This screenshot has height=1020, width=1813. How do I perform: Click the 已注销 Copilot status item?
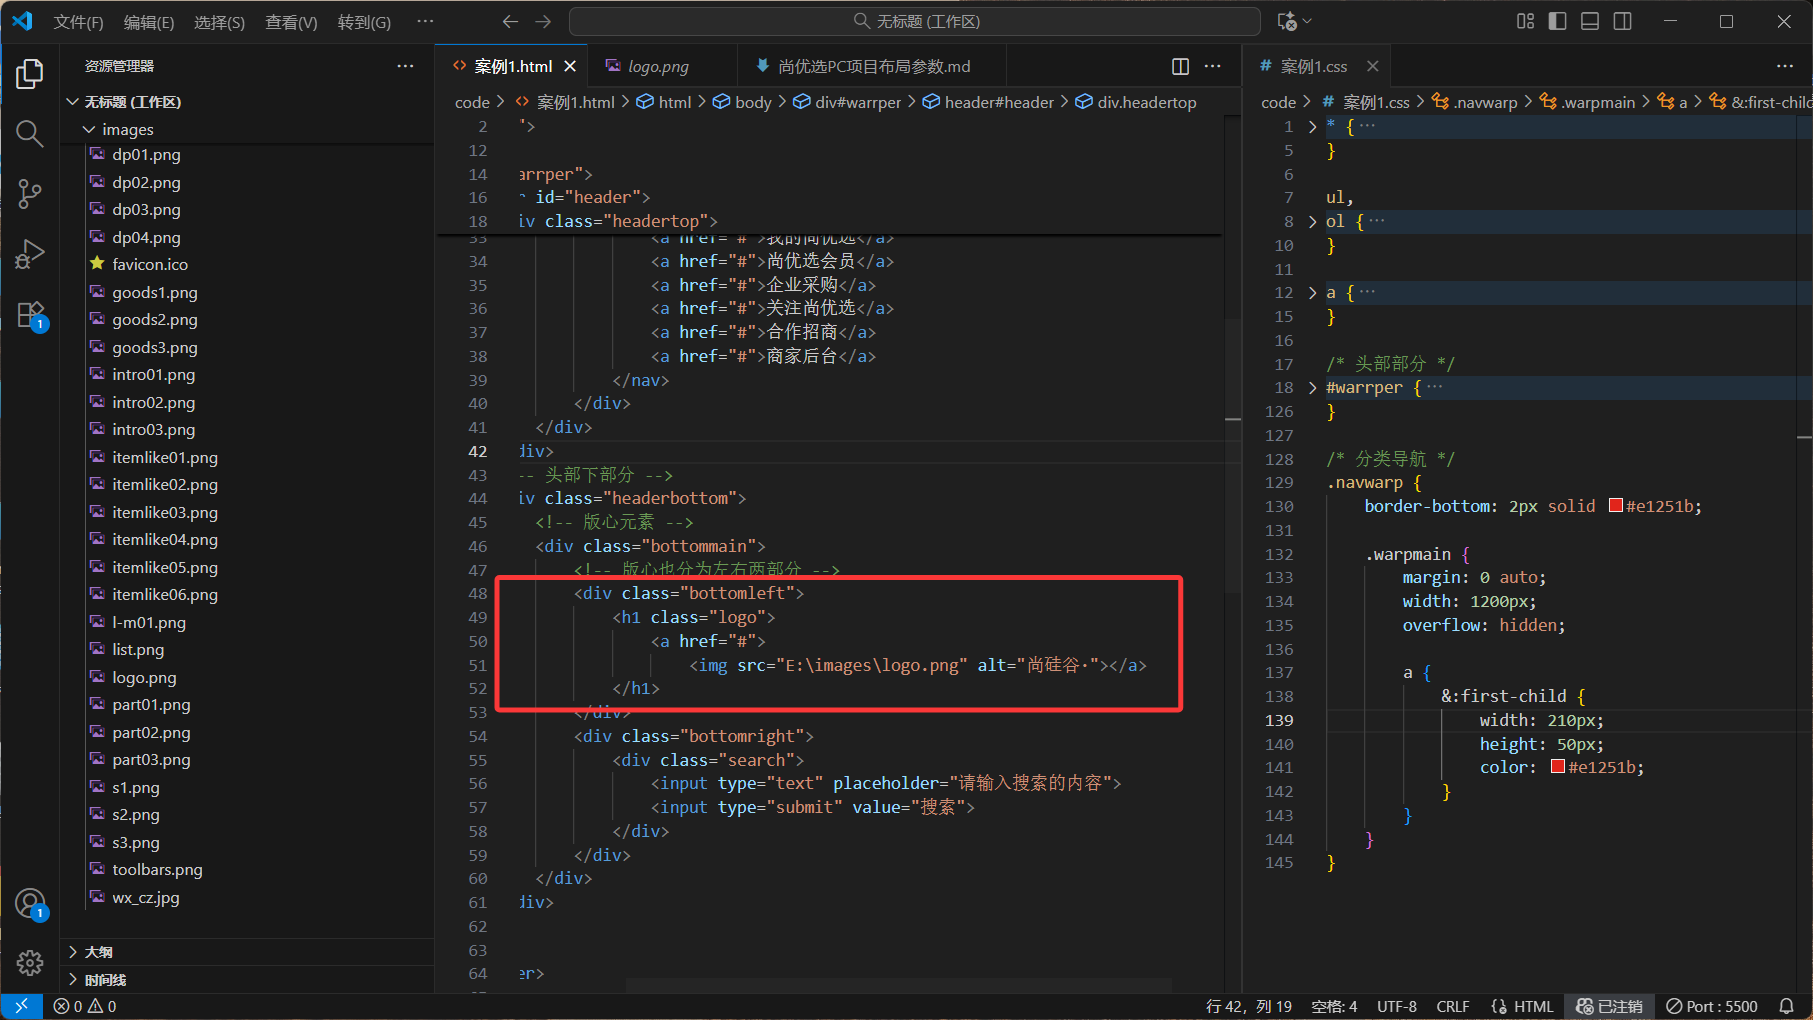point(1610,1006)
